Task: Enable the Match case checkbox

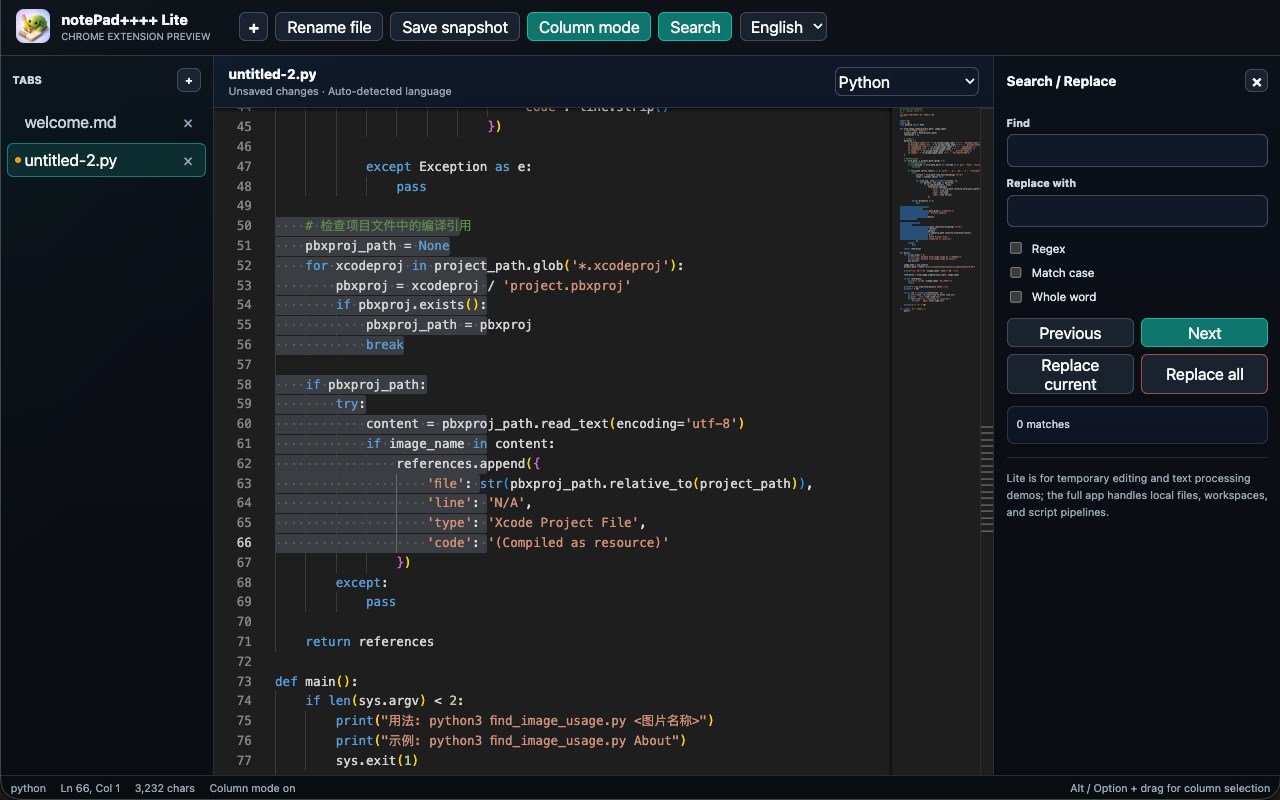Action: (x=1016, y=272)
